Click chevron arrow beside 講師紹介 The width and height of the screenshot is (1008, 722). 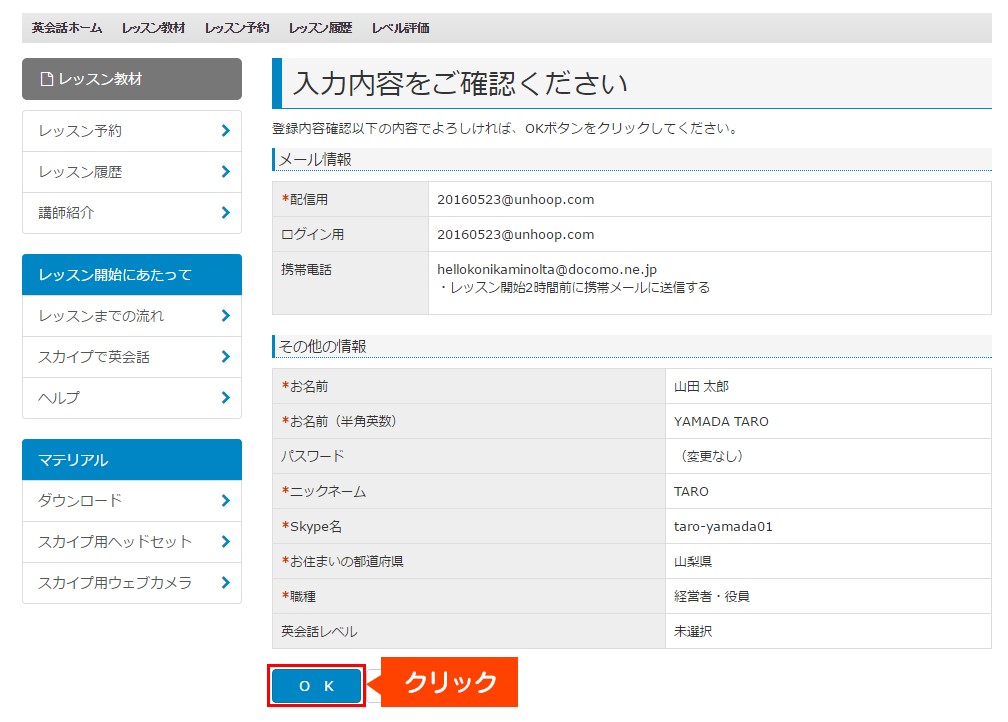(x=226, y=213)
